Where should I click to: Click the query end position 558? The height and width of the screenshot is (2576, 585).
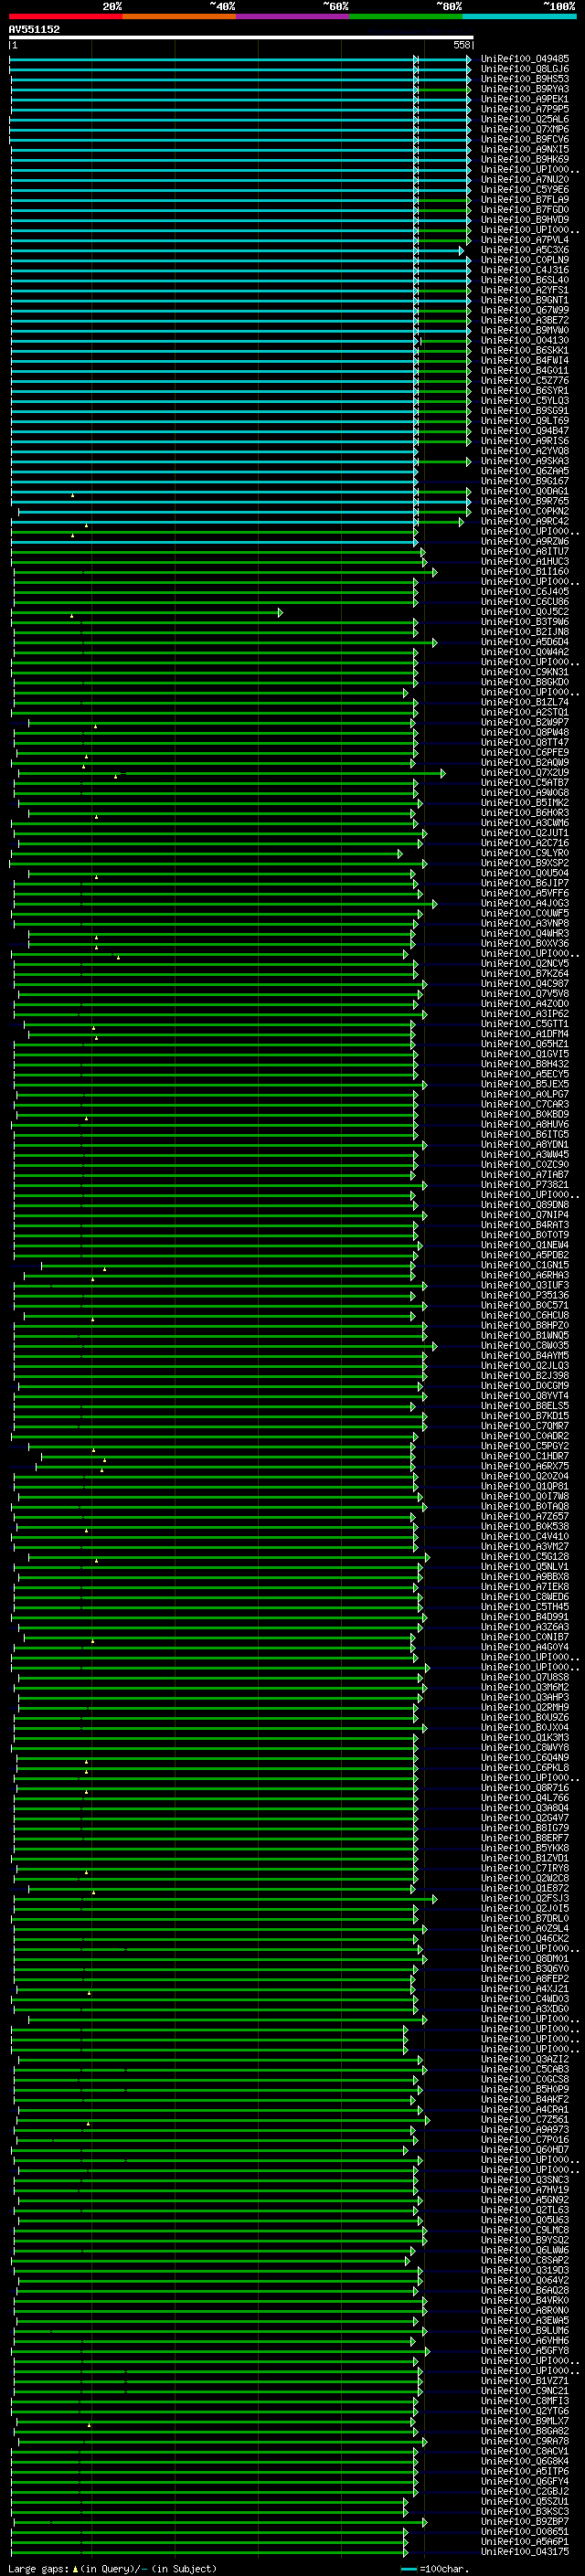point(462,45)
